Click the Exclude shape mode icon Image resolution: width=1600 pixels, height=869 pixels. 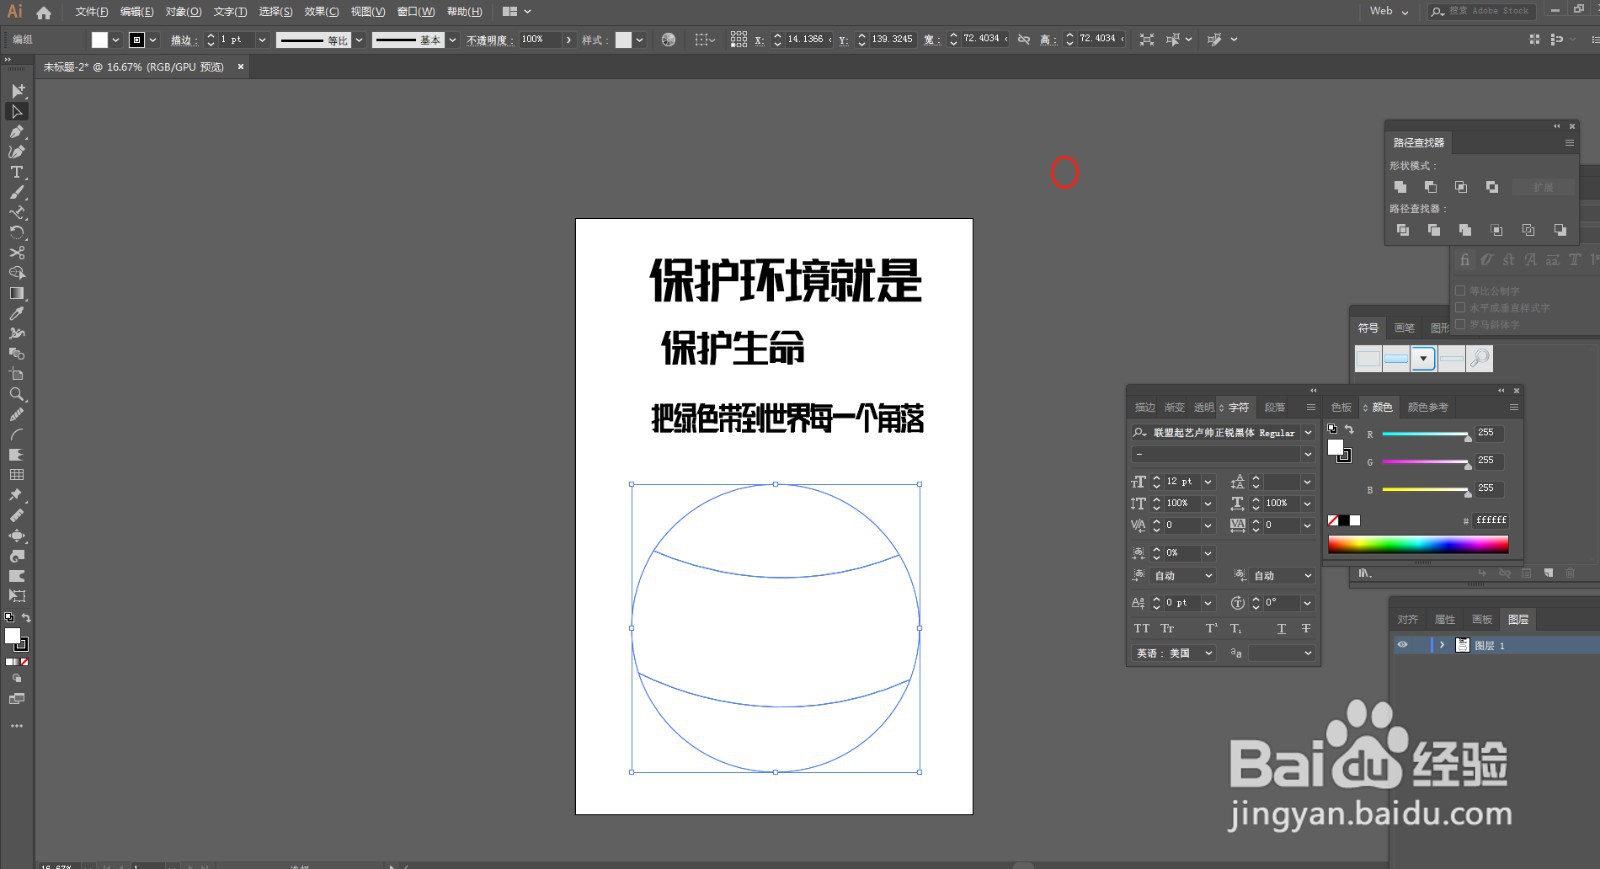pos(1492,187)
